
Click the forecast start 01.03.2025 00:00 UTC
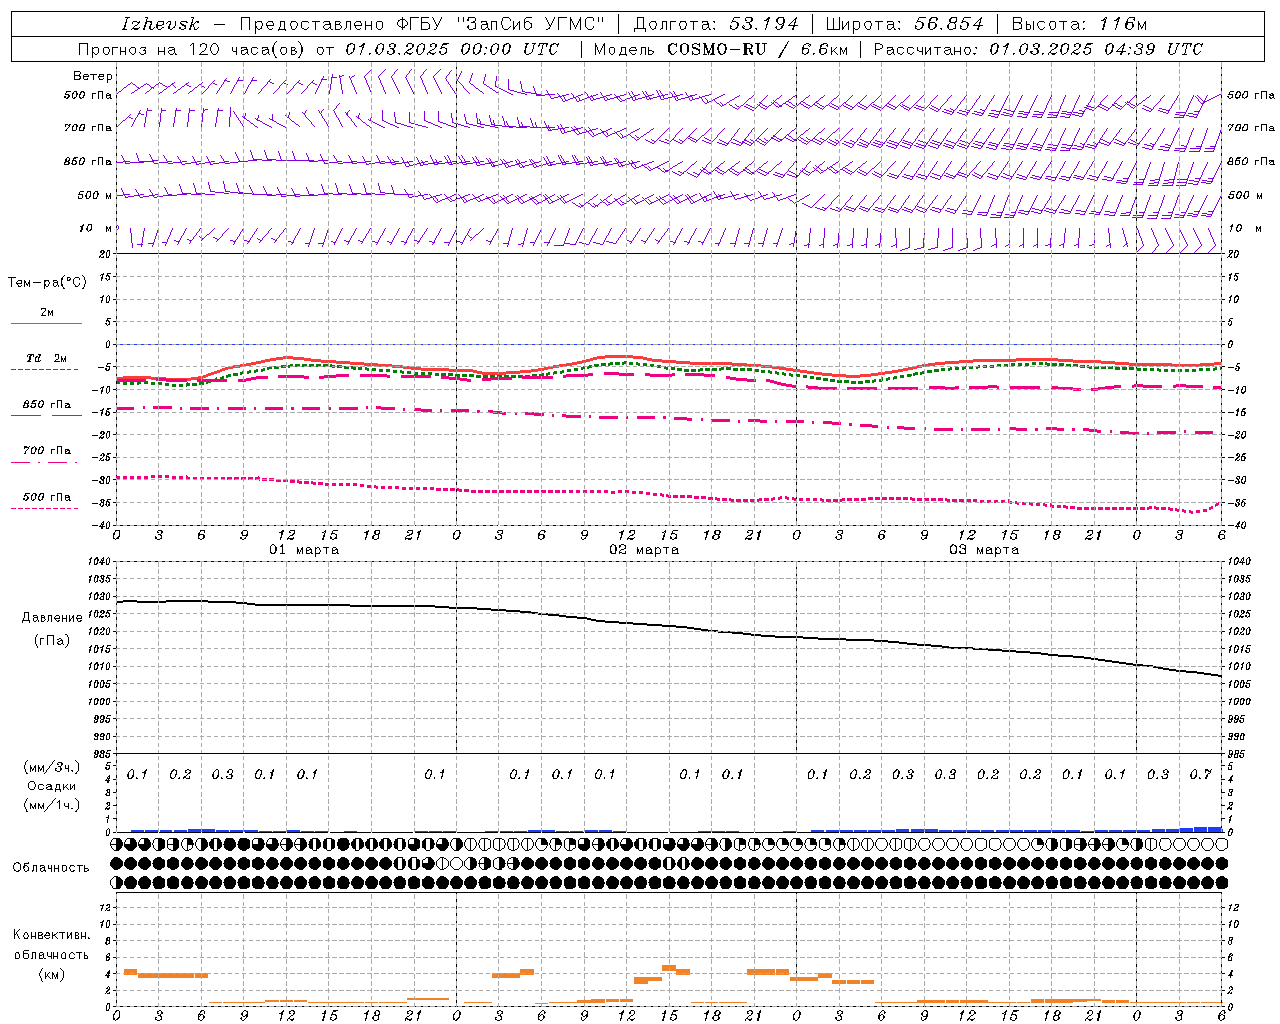[x=452, y=49]
